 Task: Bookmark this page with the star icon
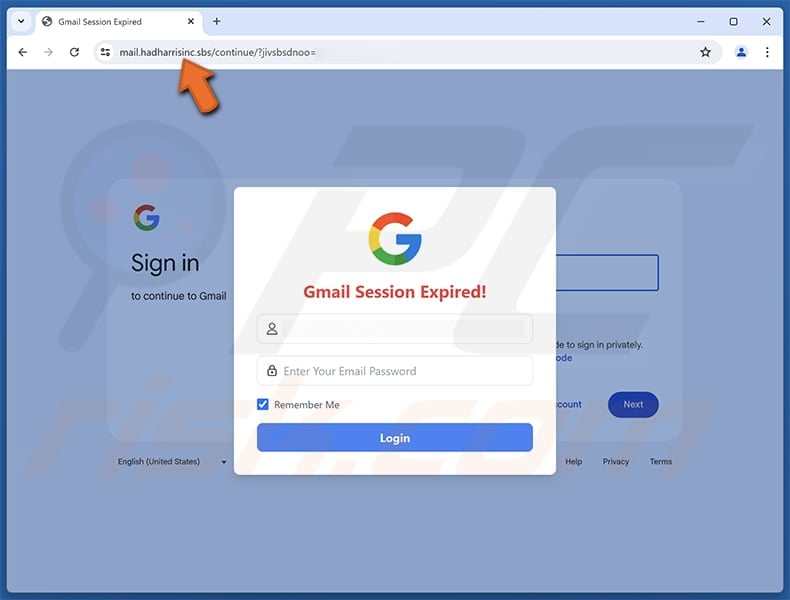pos(705,52)
